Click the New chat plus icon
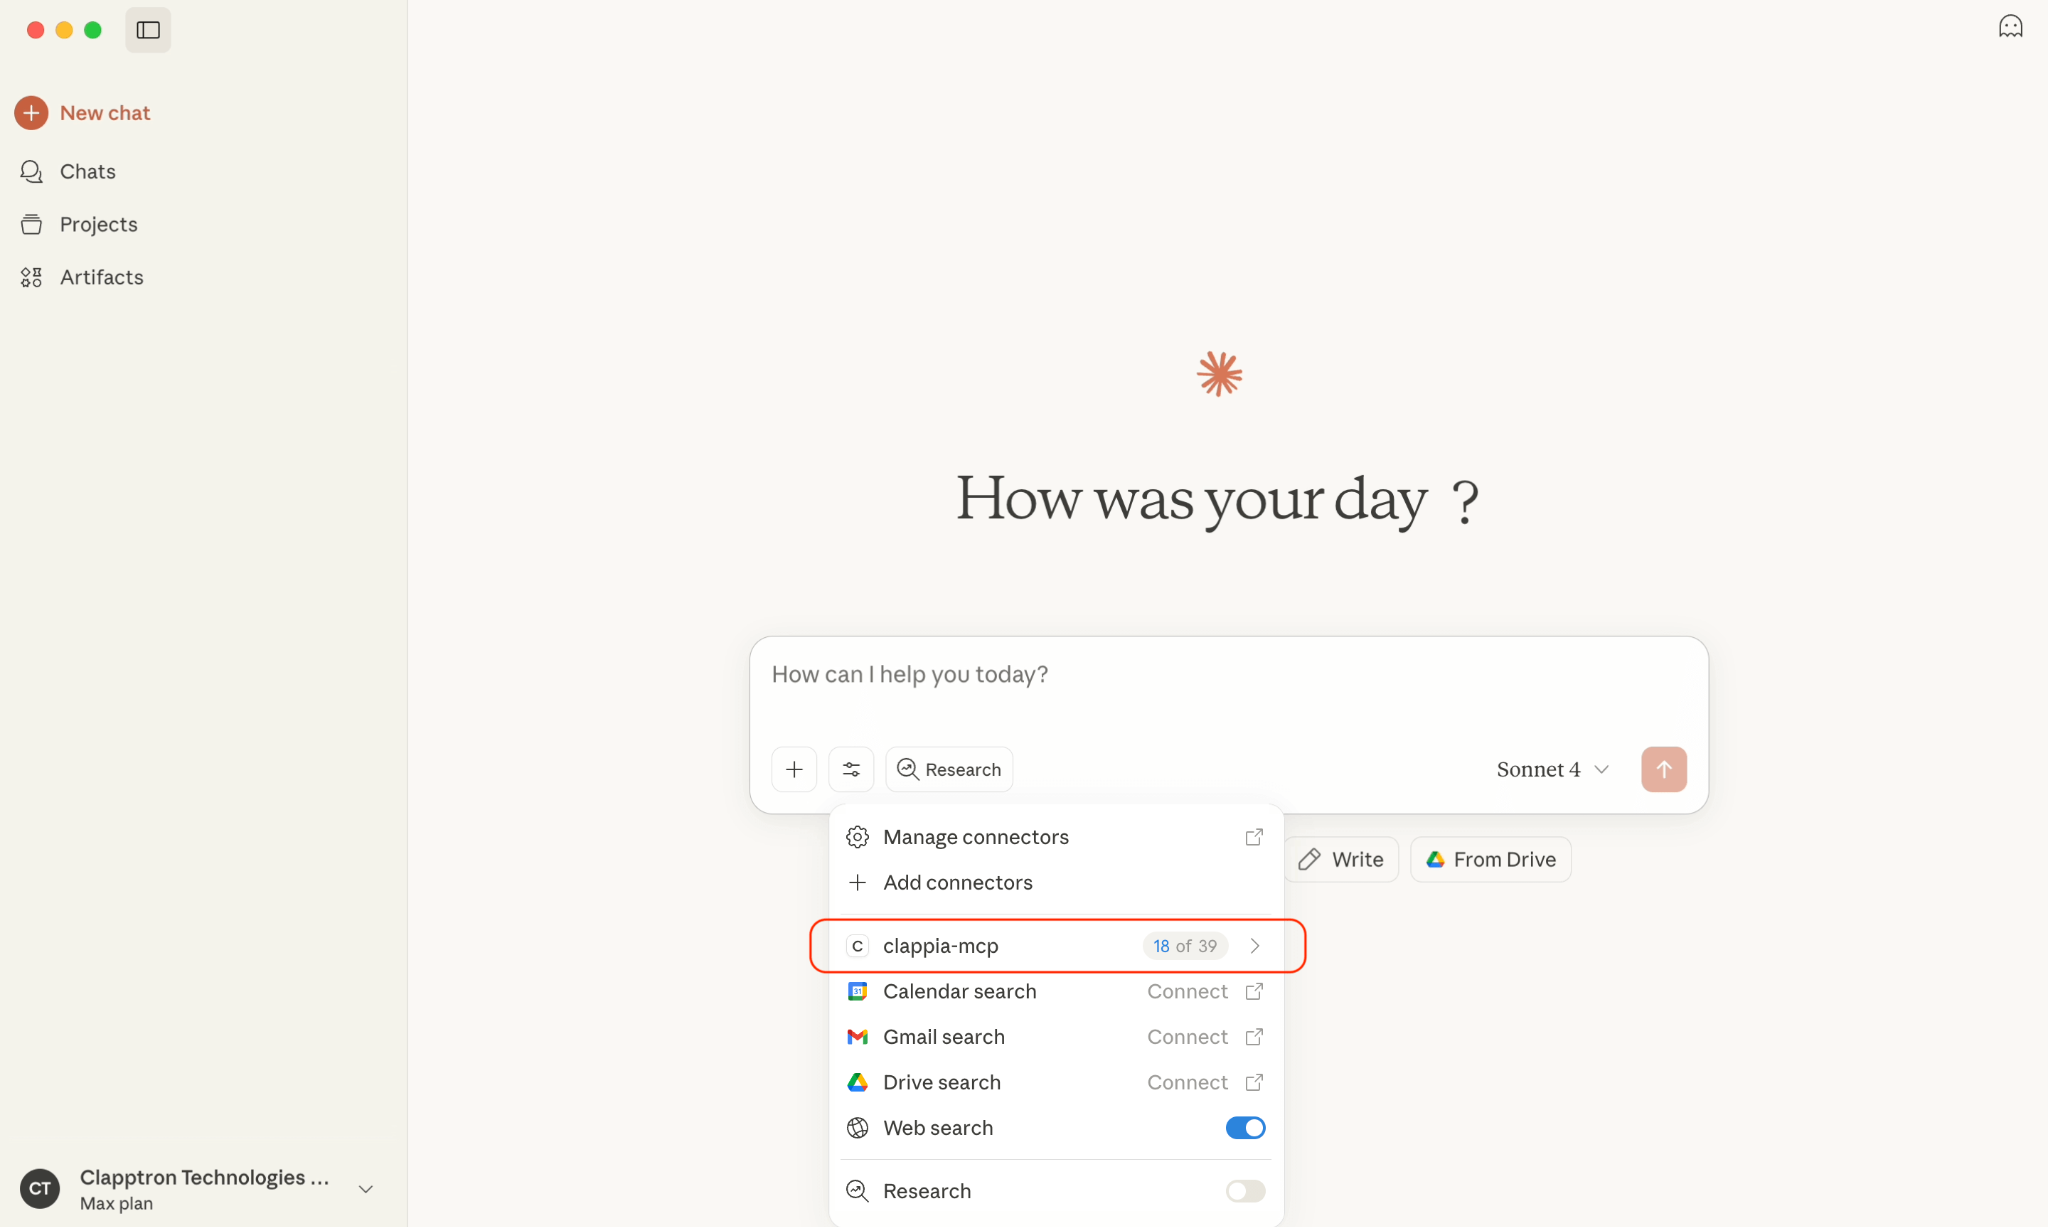The height and width of the screenshot is (1227, 2048). (31, 113)
